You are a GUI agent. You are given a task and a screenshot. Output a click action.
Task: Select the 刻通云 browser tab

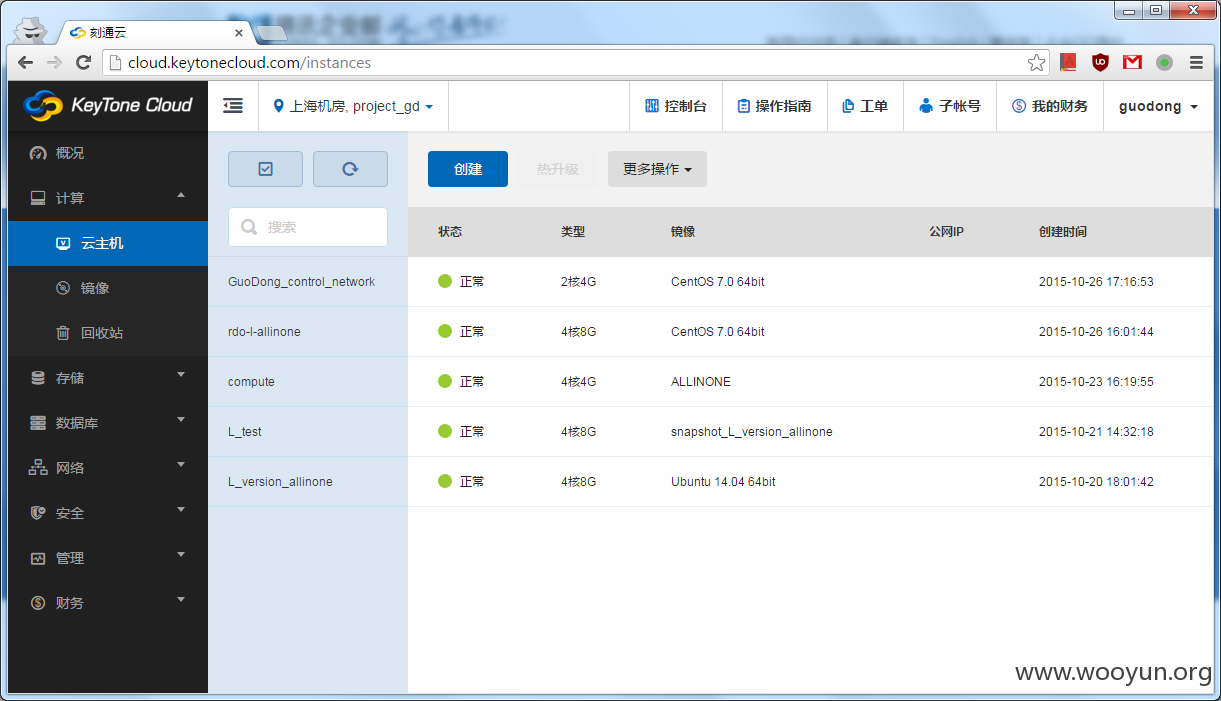pos(150,31)
